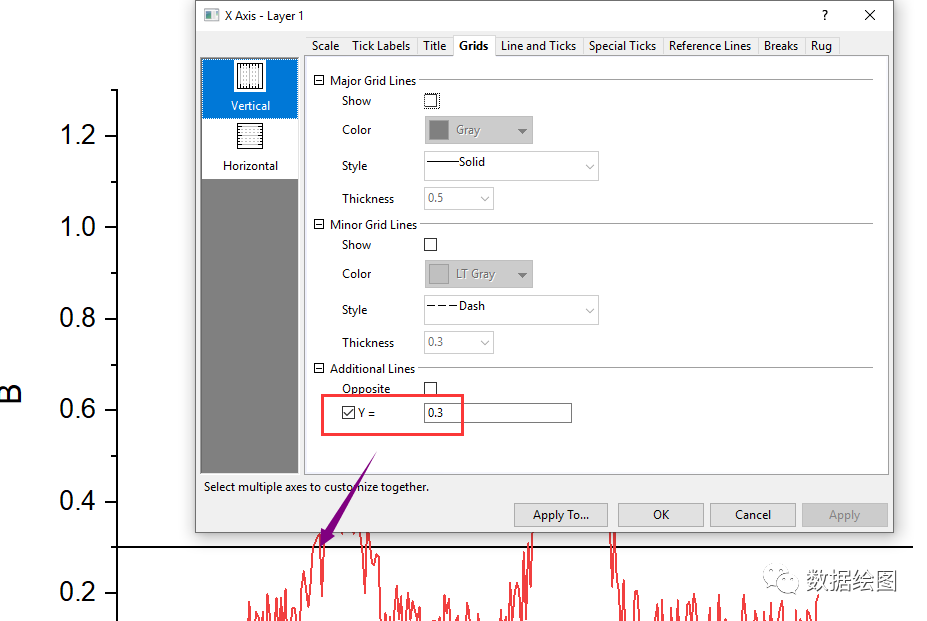The height and width of the screenshot is (621, 927).
Task: Click the Apply To... button
Action: coord(560,515)
